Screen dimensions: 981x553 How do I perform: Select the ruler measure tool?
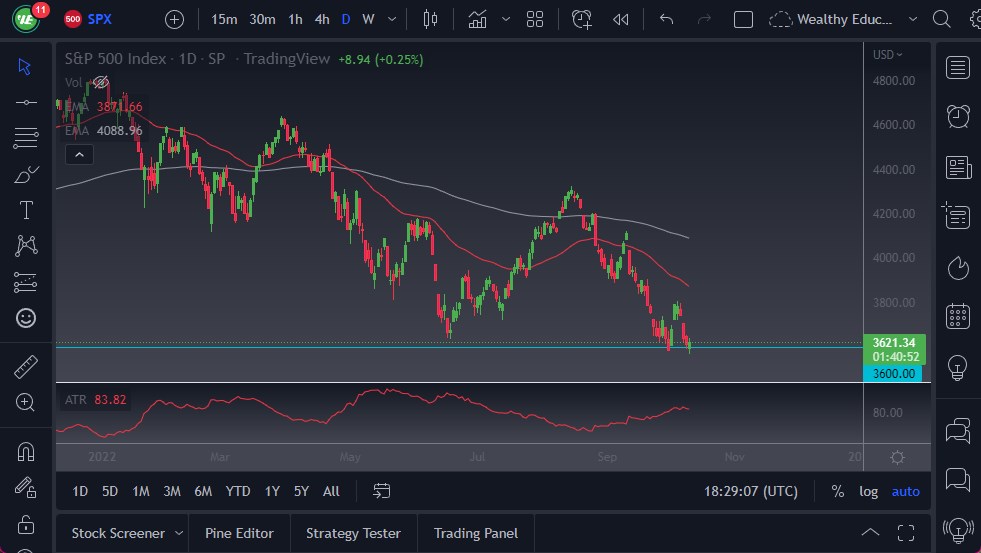[x=26, y=367]
